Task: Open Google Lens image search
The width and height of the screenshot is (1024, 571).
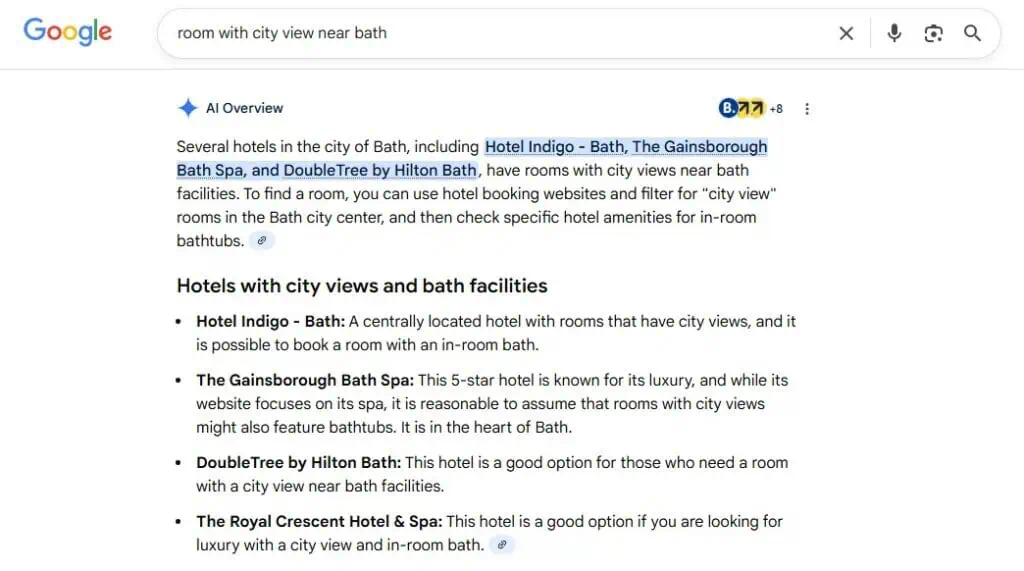Action: pos(933,33)
